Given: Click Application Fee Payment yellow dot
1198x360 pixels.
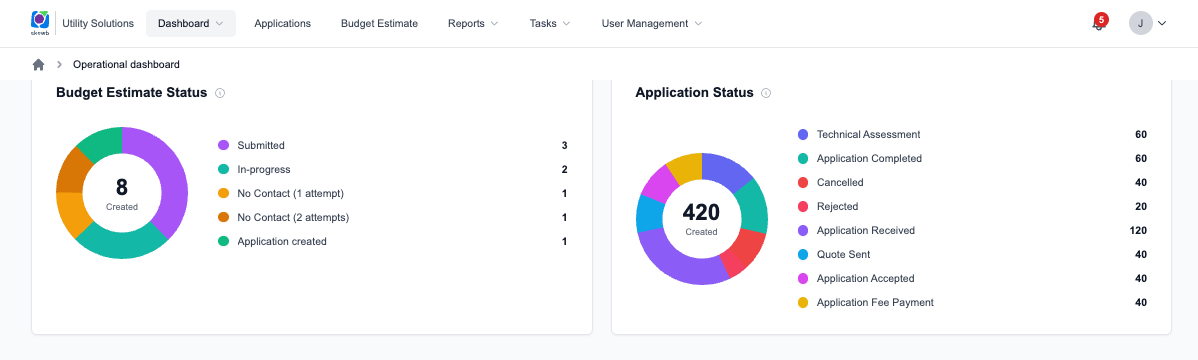Looking at the screenshot, I should point(803,303).
